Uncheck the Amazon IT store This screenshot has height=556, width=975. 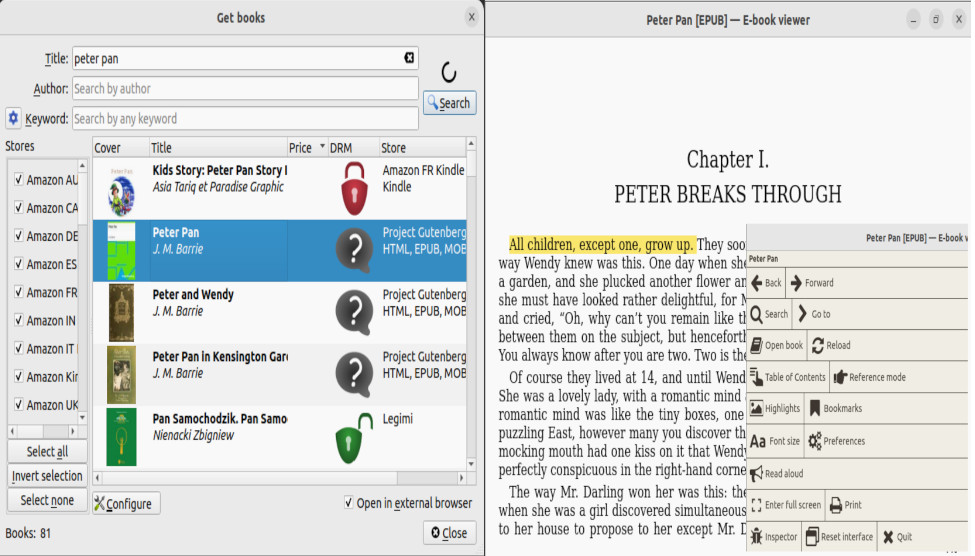click(x=19, y=348)
